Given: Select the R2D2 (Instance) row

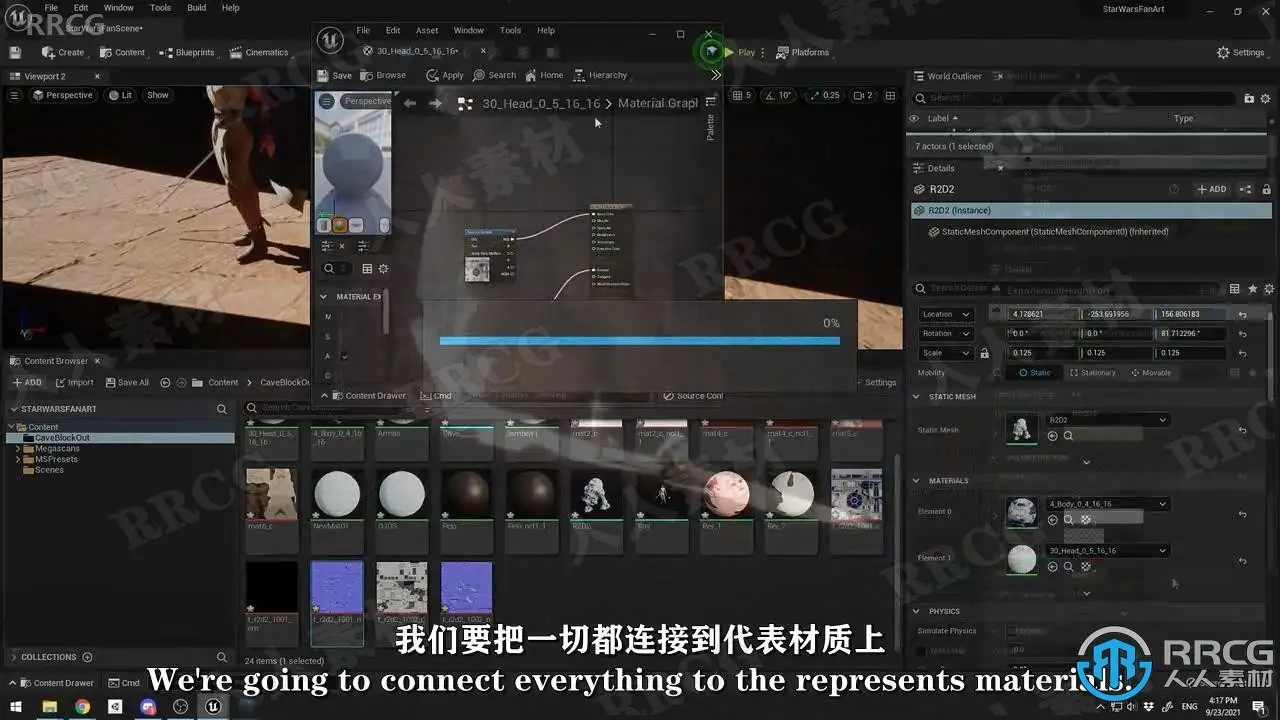Looking at the screenshot, I should [x=1091, y=210].
